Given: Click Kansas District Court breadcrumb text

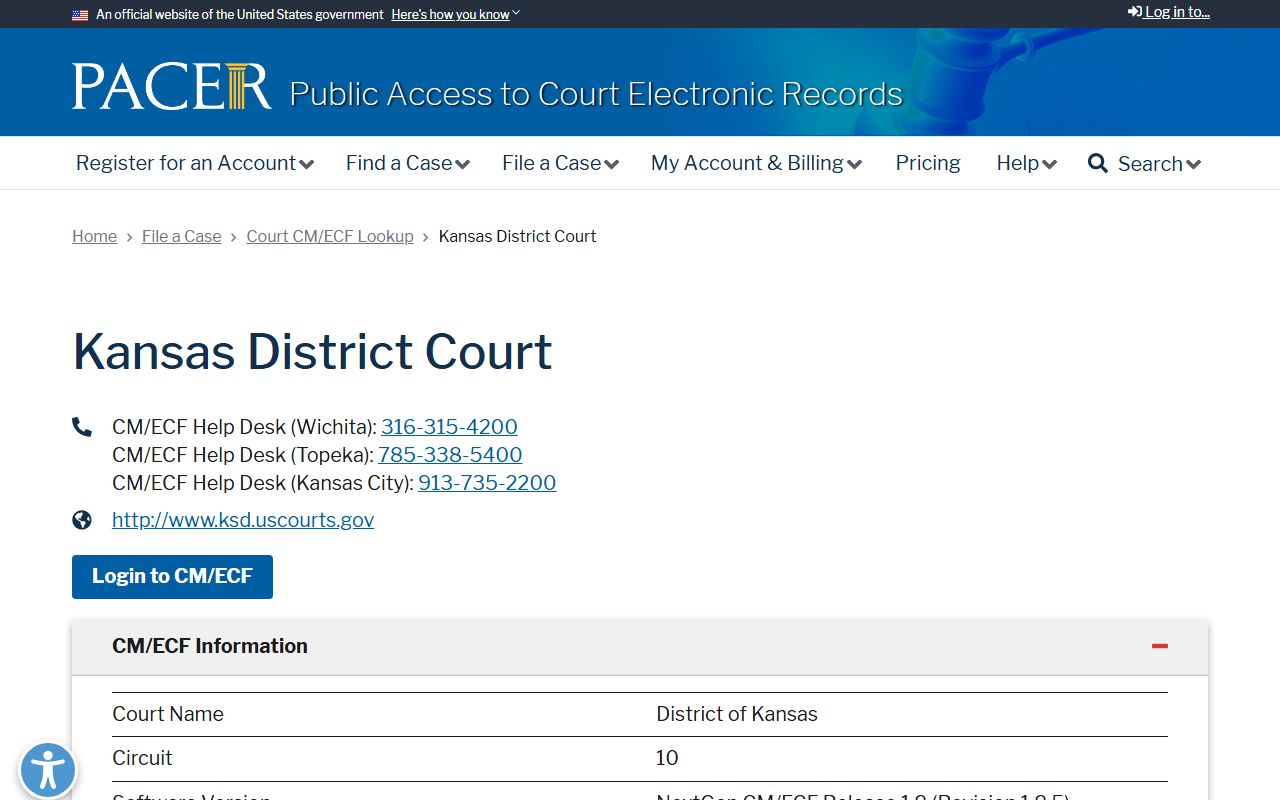Looking at the screenshot, I should (x=517, y=236).
